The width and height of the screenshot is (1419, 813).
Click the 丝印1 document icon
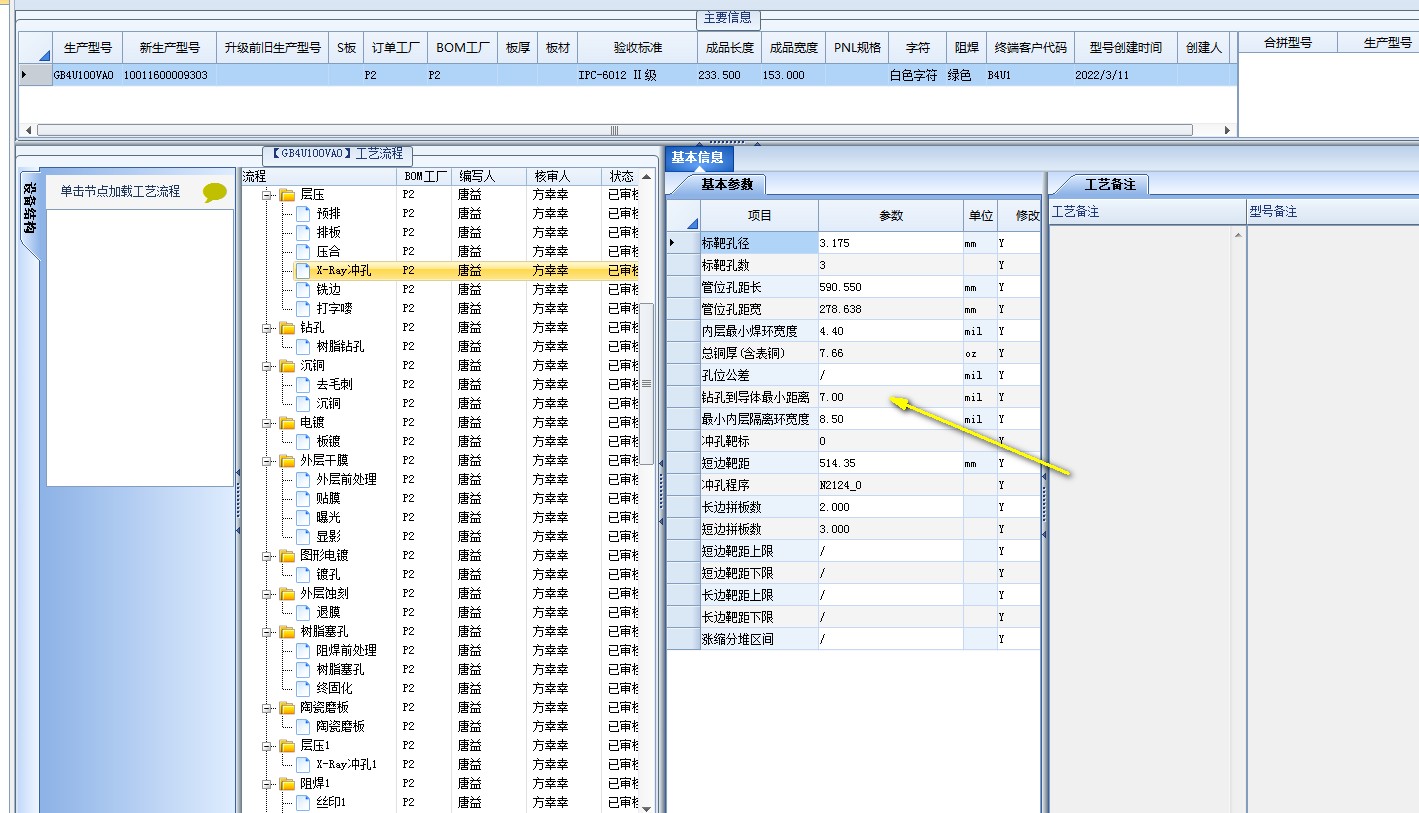point(303,803)
